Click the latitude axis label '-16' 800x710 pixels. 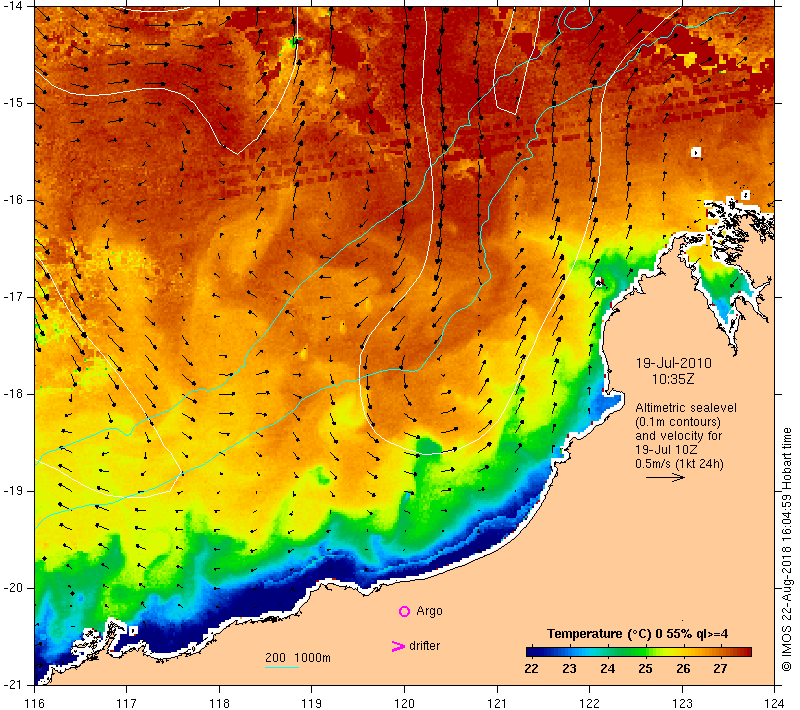[13, 200]
